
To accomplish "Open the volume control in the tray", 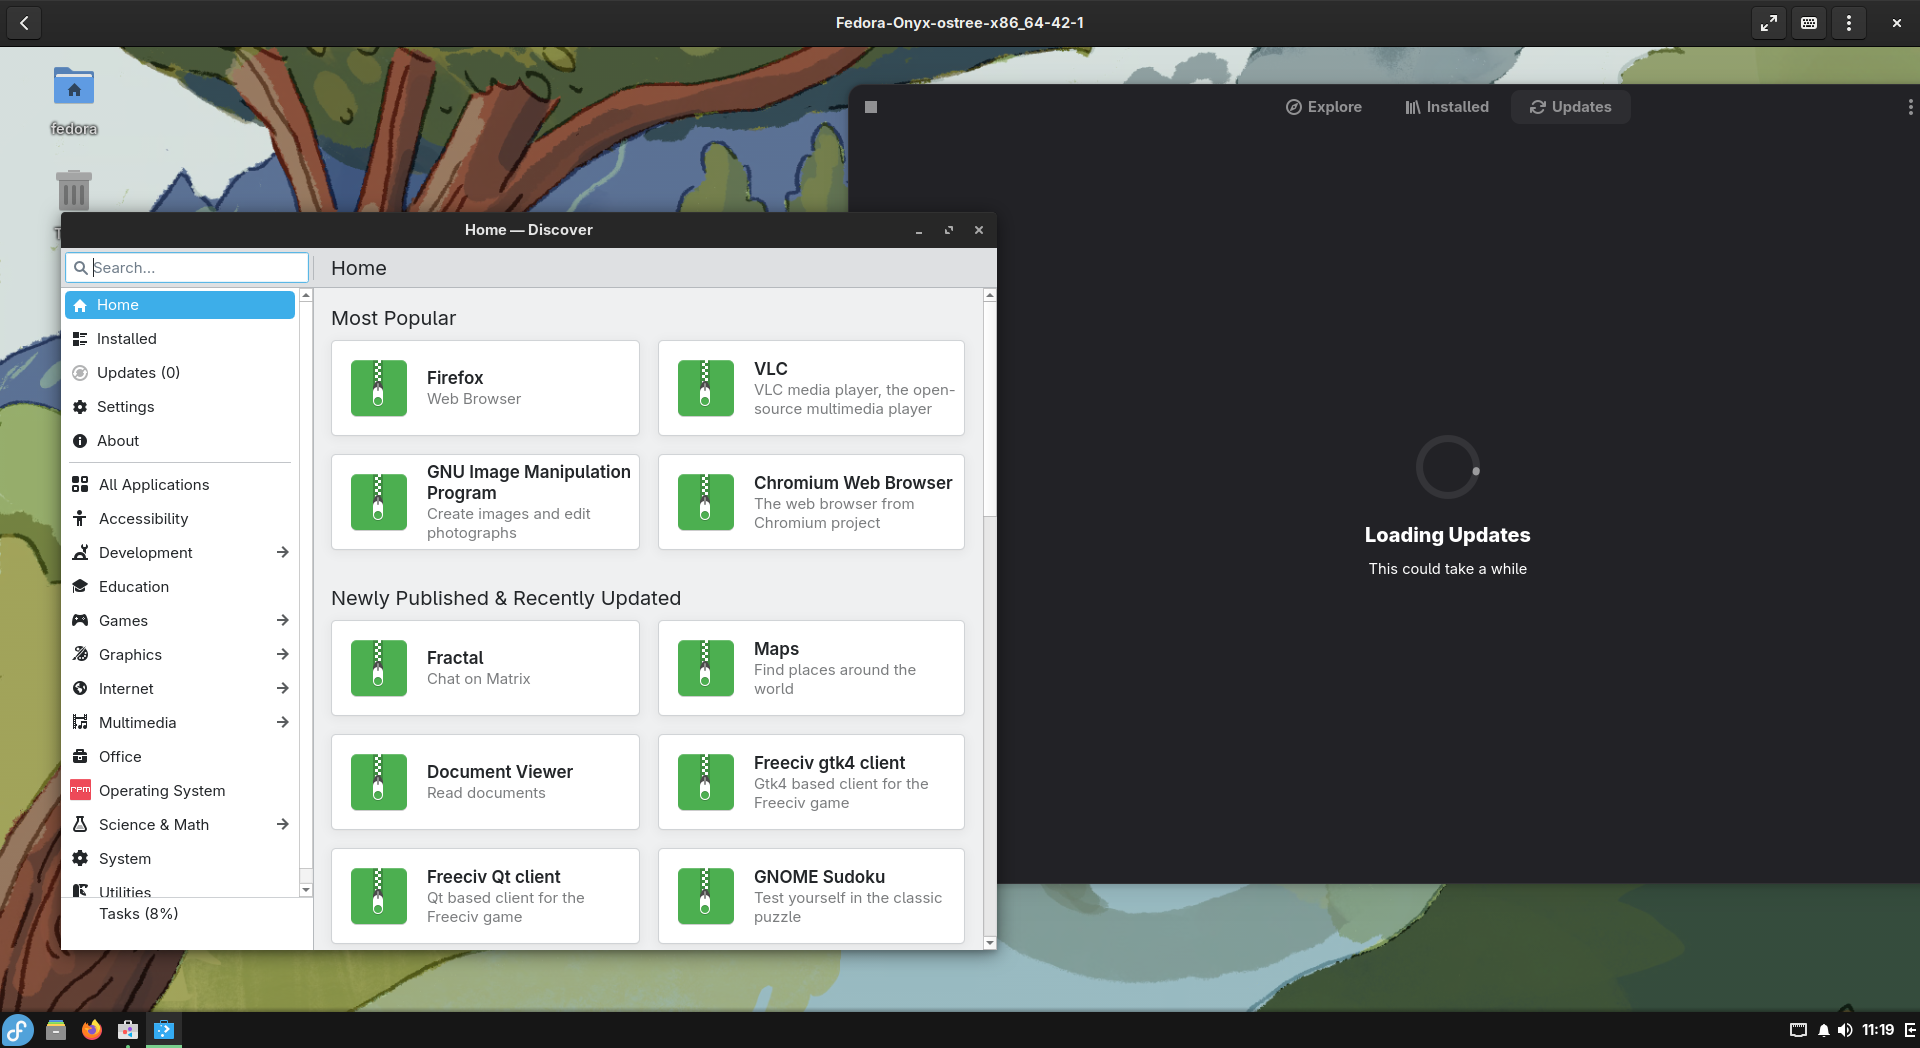I will pyautogui.click(x=1845, y=1030).
